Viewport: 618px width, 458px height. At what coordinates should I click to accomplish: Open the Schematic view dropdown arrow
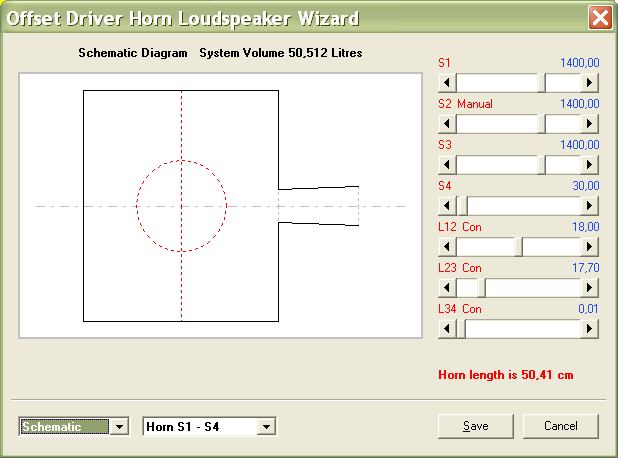pos(119,426)
